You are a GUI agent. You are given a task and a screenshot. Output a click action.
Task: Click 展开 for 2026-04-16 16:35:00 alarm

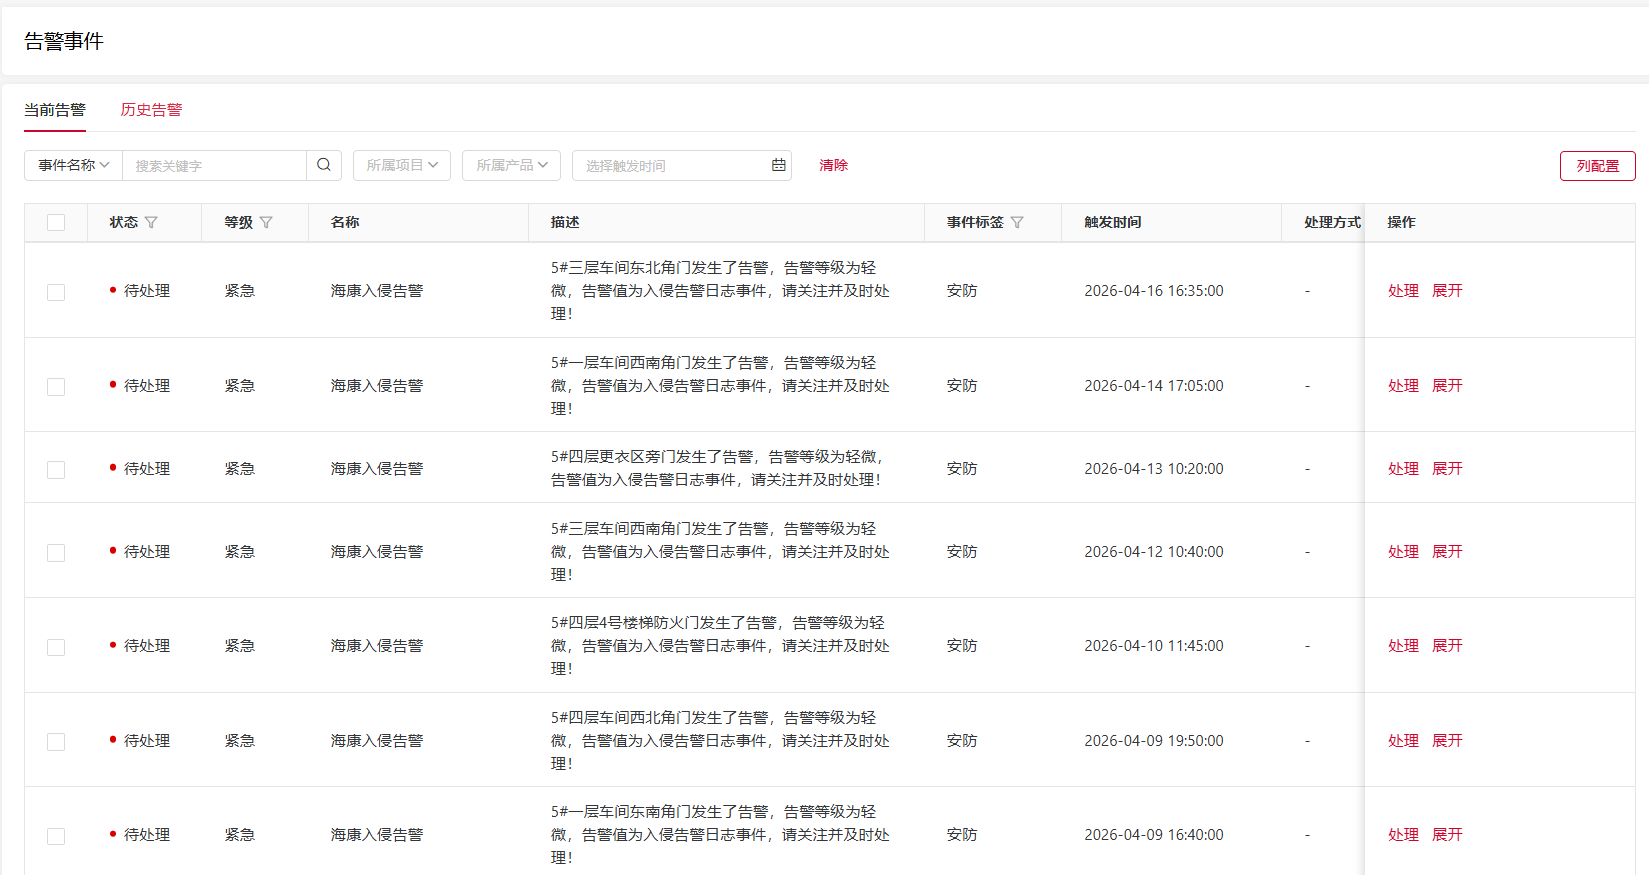coord(1447,291)
